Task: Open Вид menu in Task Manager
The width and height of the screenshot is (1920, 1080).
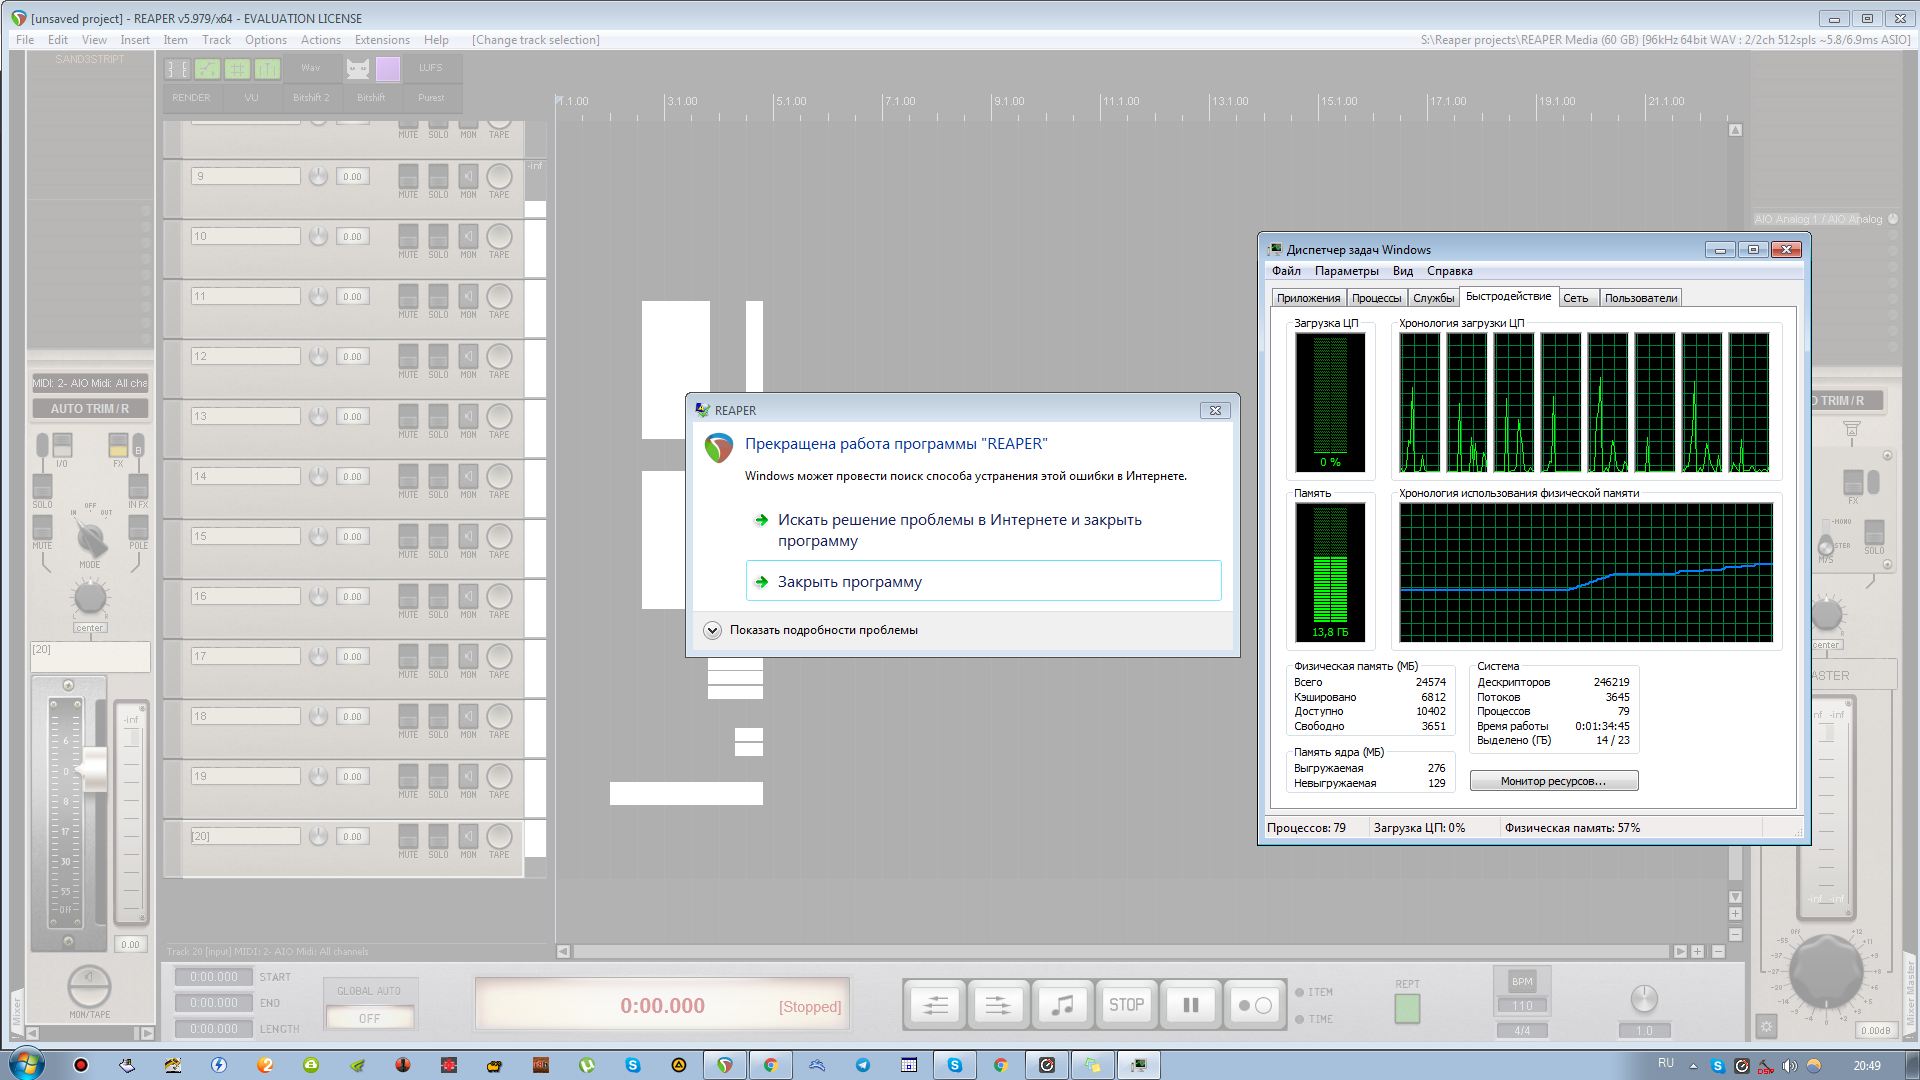Action: pos(1403,271)
